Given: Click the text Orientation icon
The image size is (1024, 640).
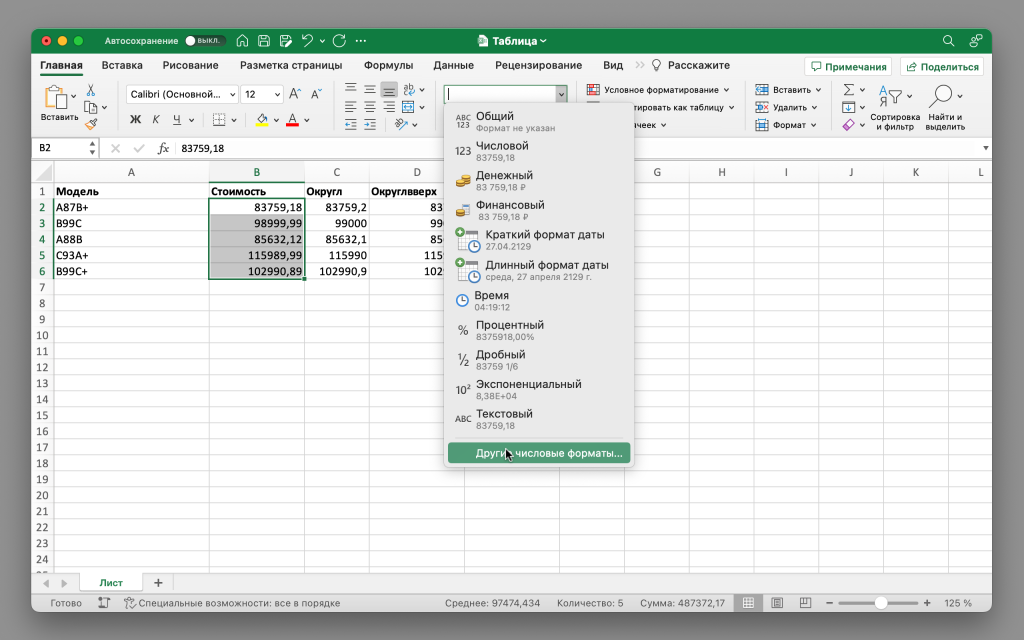Looking at the screenshot, I should pyautogui.click(x=401, y=124).
